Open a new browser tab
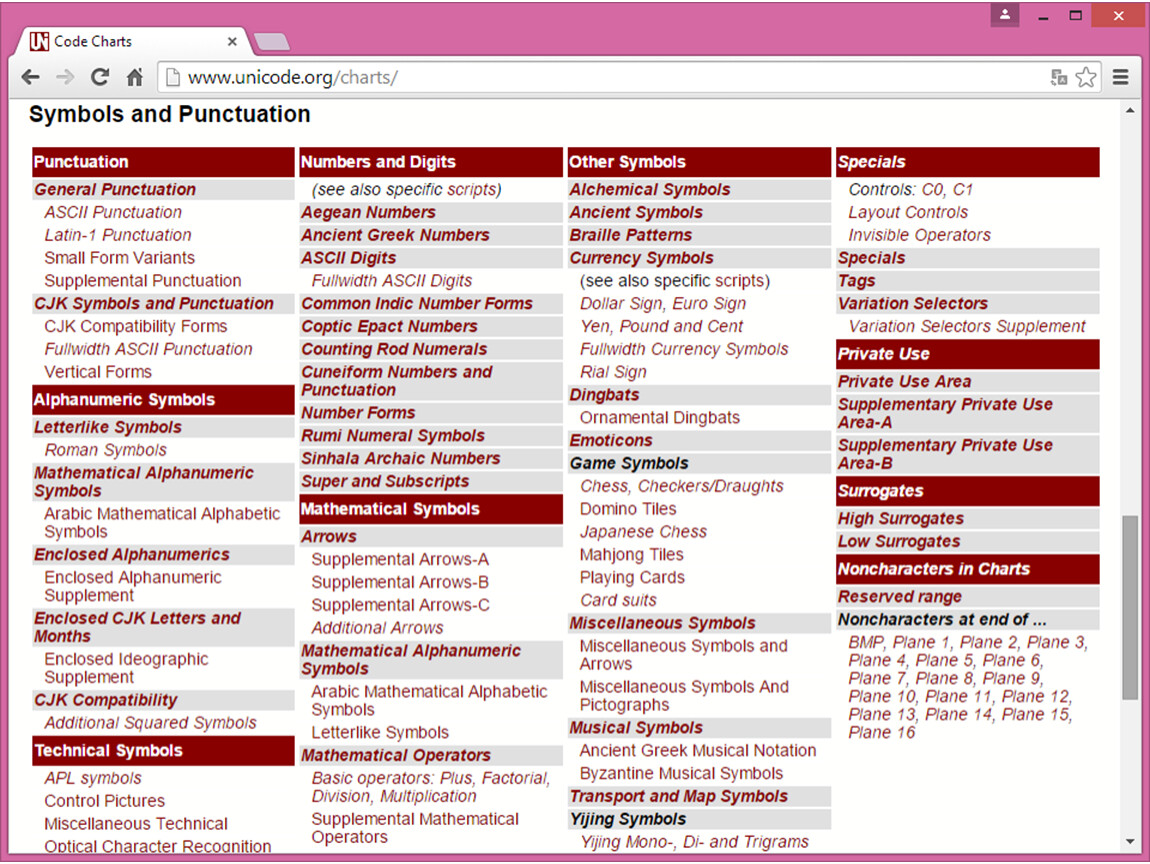This screenshot has width=1150, height=864. coord(272,42)
